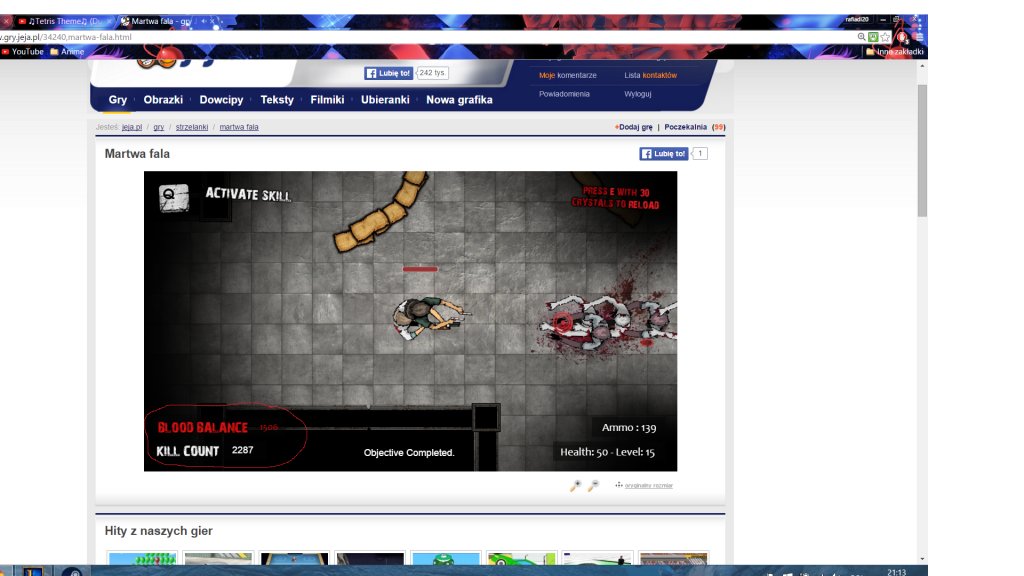The height and width of the screenshot is (576, 1024).
Task: Go to the Teksty section
Action: pyautogui.click(x=277, y=100)
